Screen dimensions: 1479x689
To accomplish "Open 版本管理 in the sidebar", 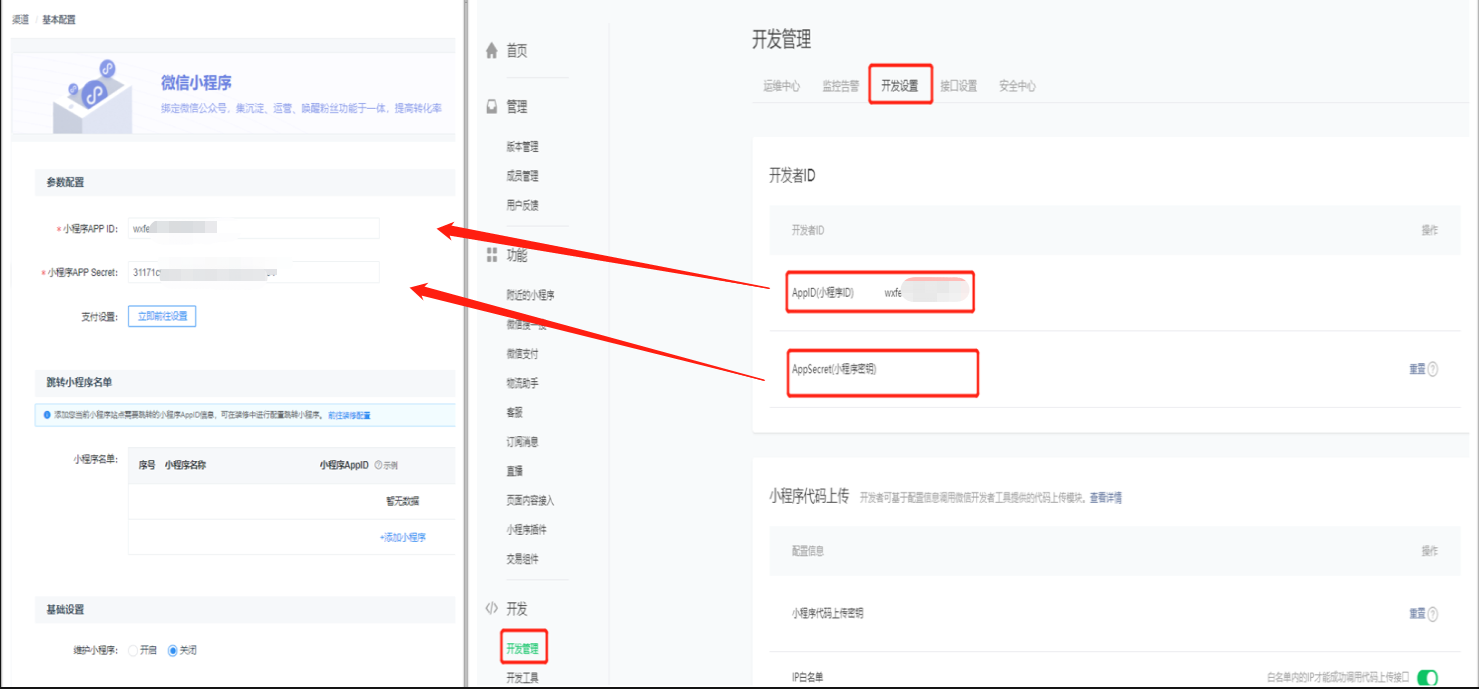I will tap(522, 147).
